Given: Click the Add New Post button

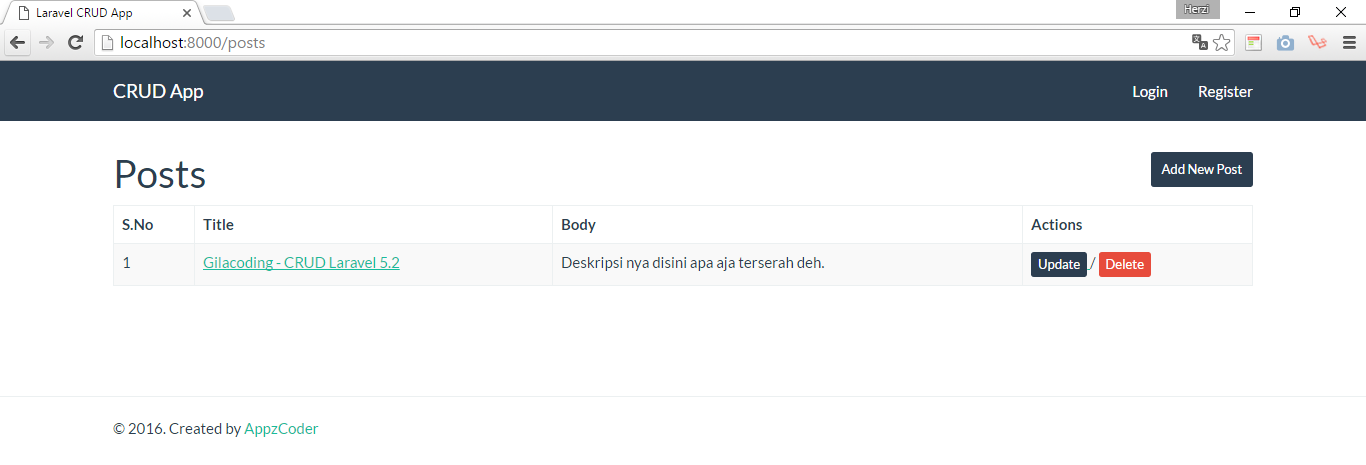Looking at the screenshot, I should [1201, 169].
